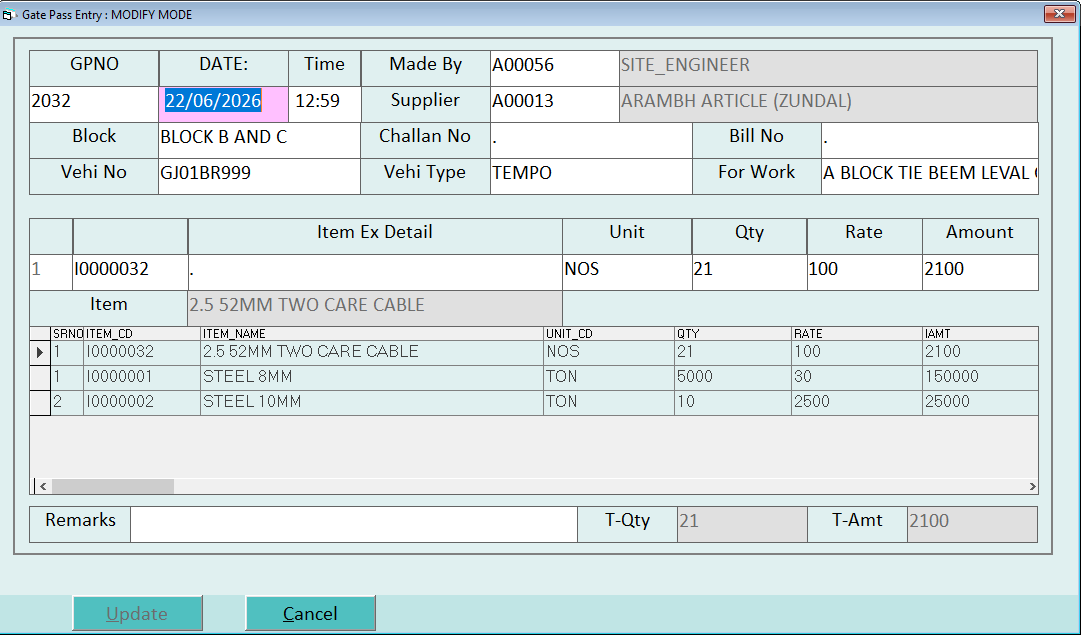Click the Bill No input field
This screenshot has width=1083, height=636.
click(930, 140)
